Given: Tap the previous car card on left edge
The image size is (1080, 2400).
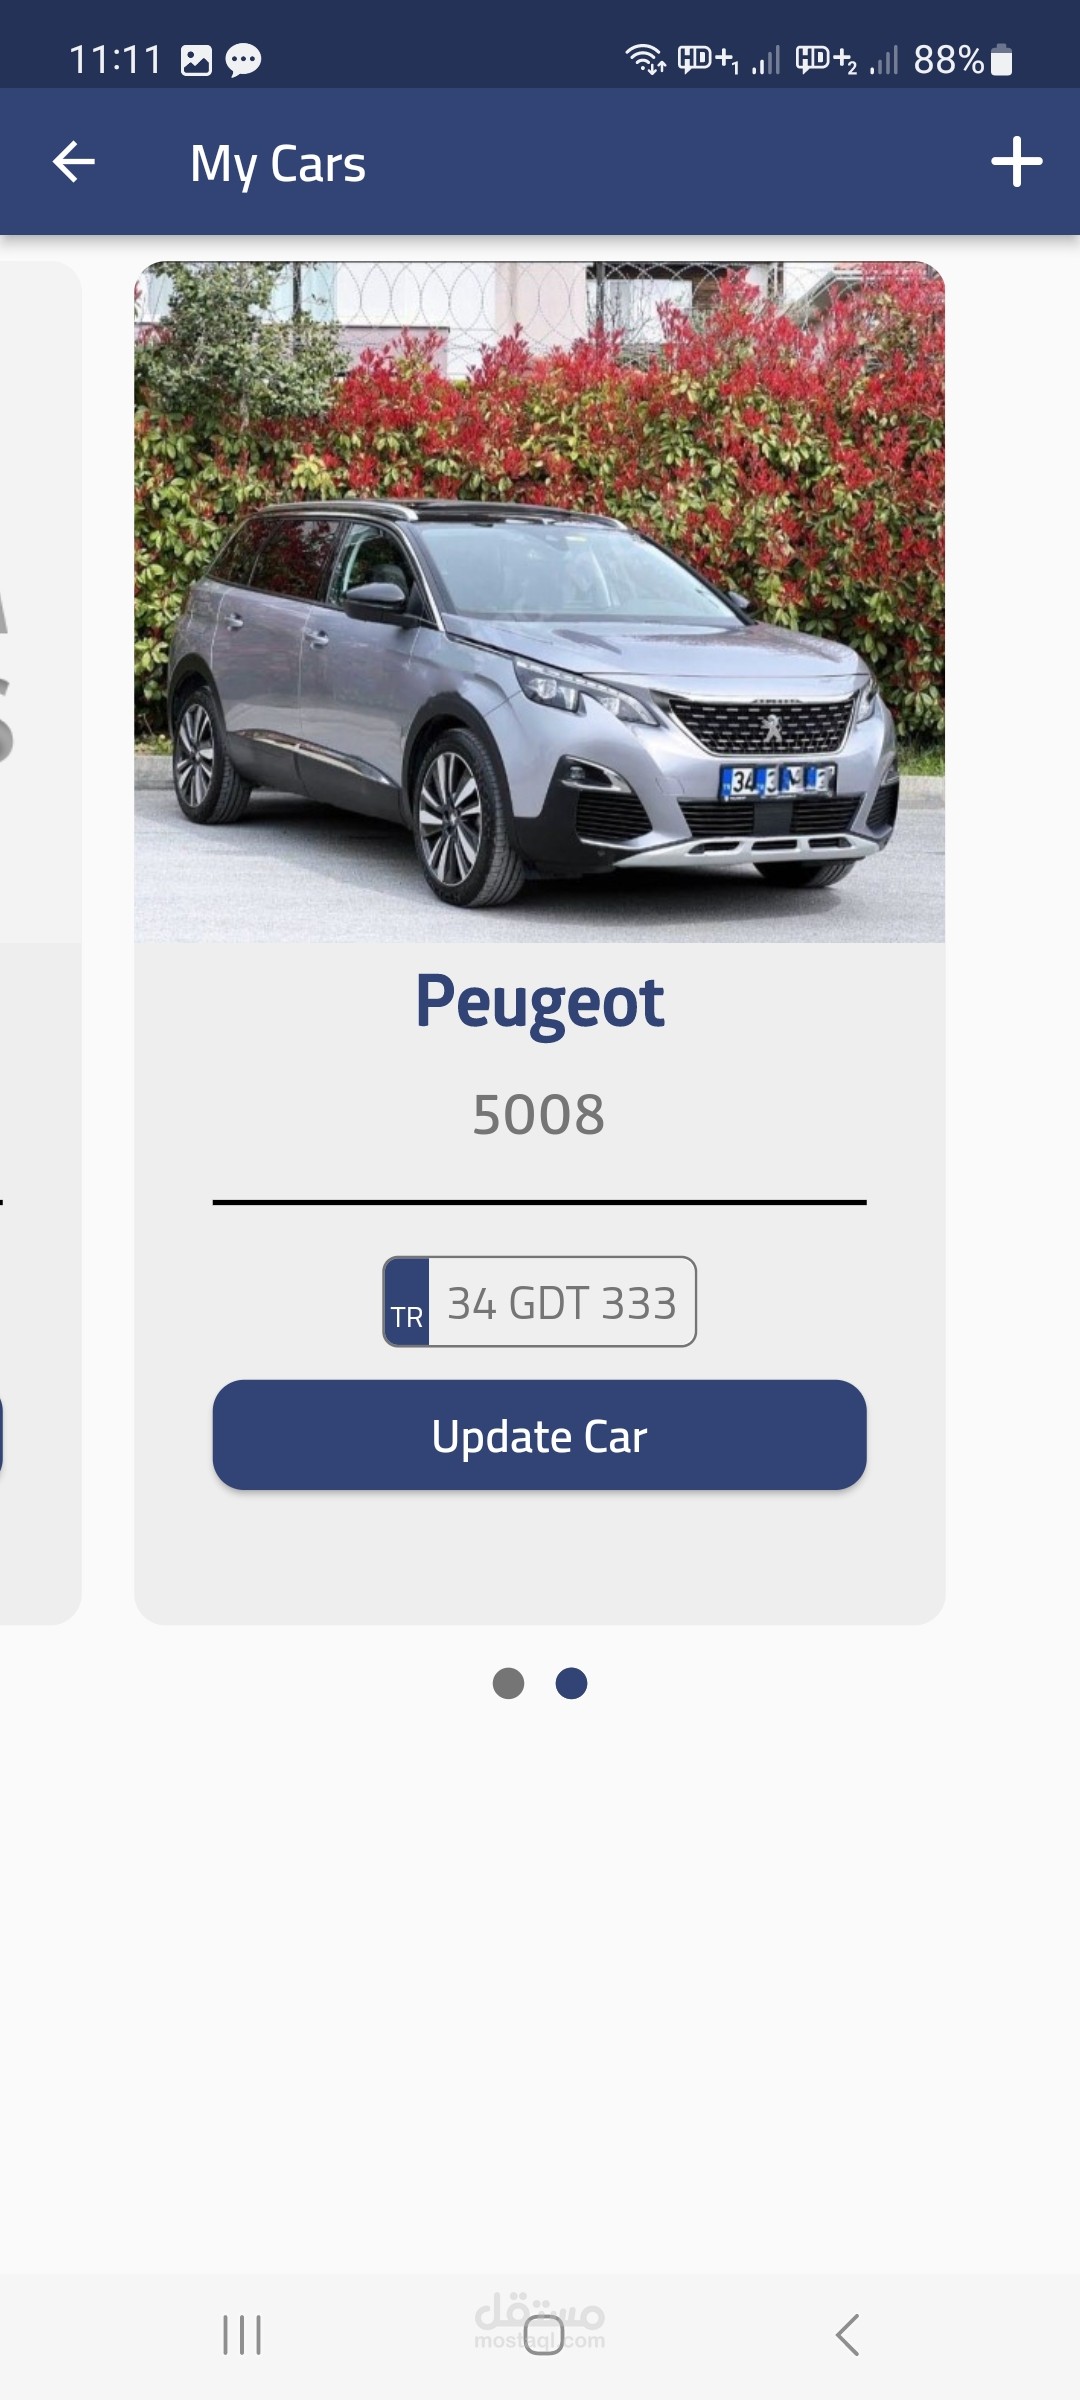Looking at the screenshot, I should [x=40, y=942].
